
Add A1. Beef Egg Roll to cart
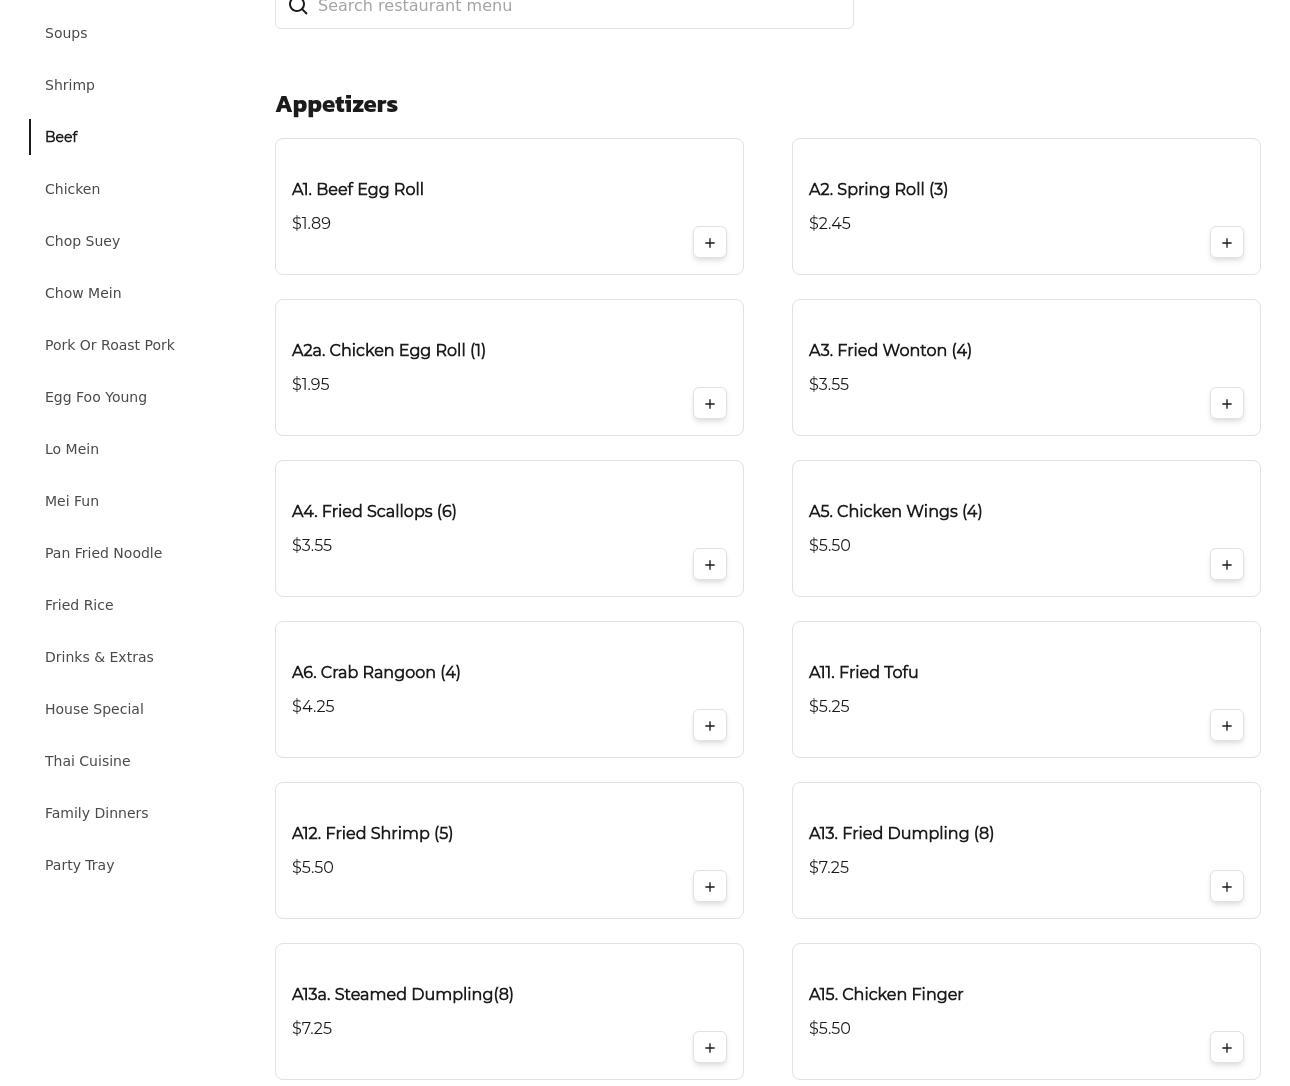pos(710,243)
